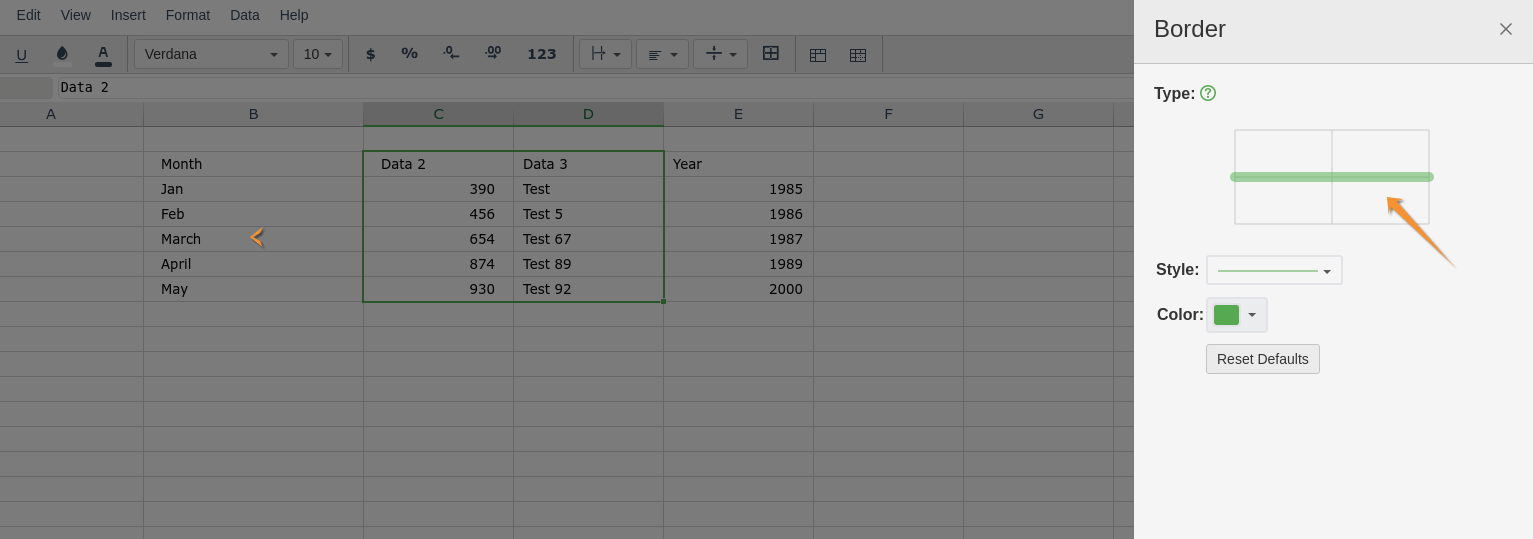The image size is (1533, 539).
Task: Apply percent format to selection
Action: pos(409,54)
